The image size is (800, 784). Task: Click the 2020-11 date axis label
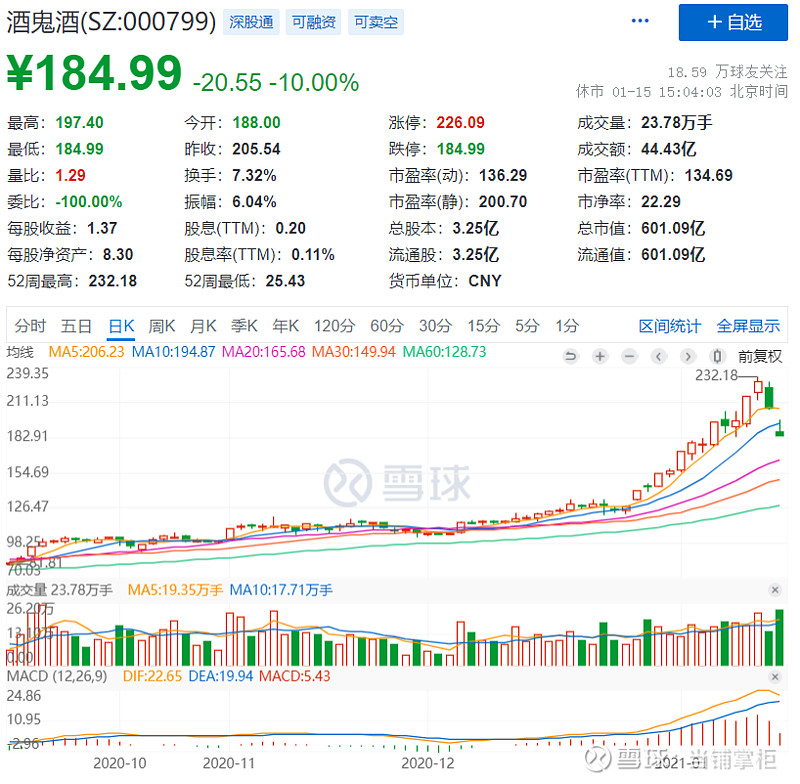pos(229,763)
